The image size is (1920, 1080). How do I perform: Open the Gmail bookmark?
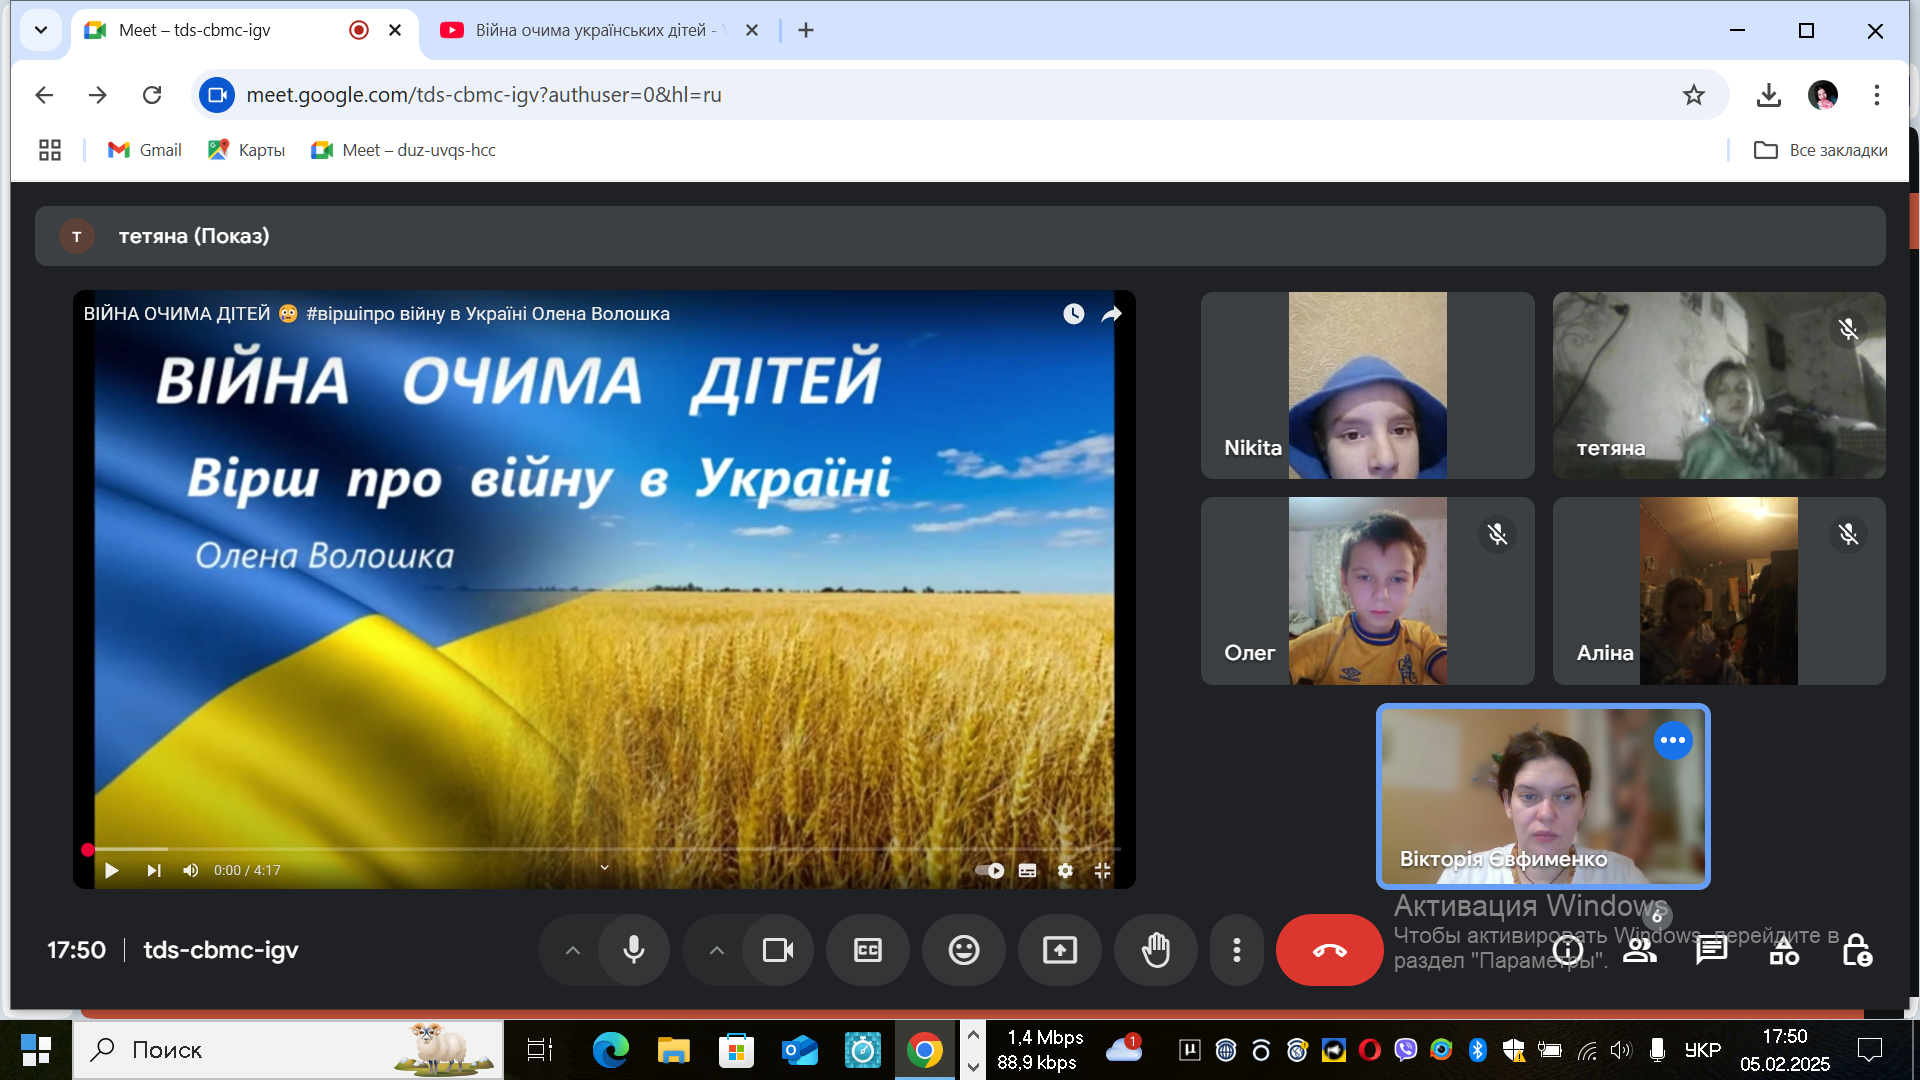point(145,150)
